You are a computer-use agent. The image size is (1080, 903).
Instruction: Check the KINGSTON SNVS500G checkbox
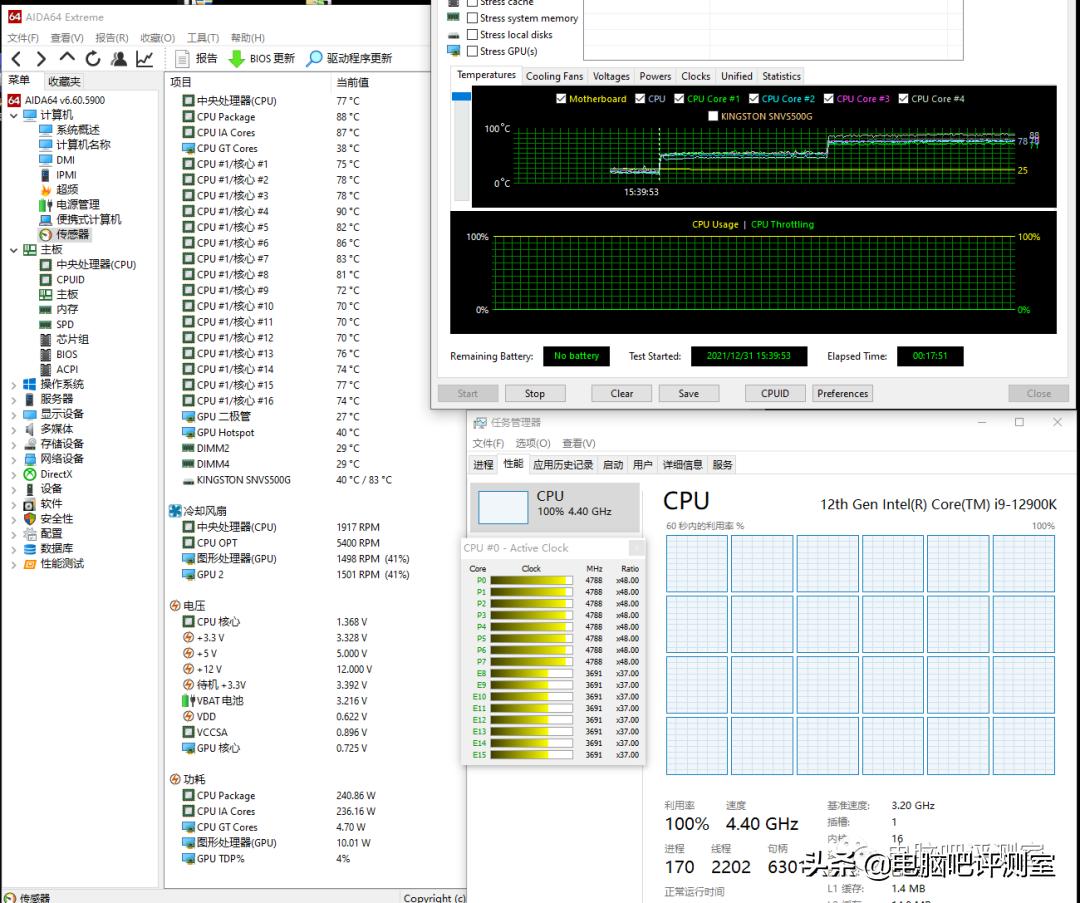coord(713,116)
